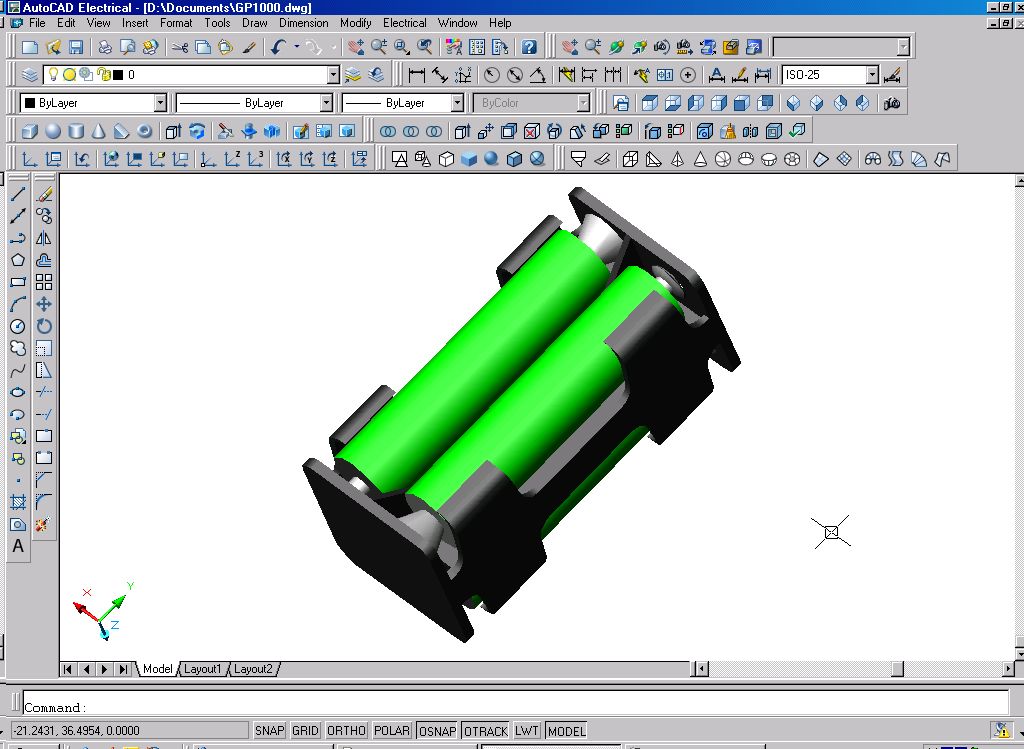
Task: Open the Electrical menu
Action: [x=405, y=23]
